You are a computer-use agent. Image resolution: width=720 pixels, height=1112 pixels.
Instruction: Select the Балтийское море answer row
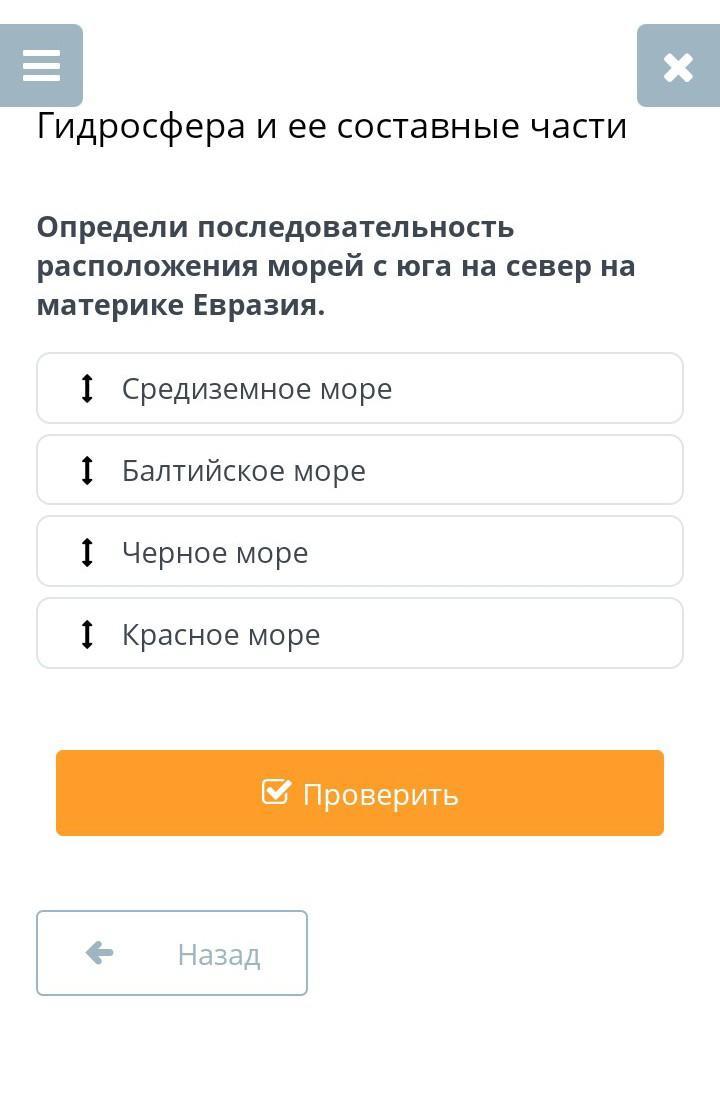(x=360, y=470)
